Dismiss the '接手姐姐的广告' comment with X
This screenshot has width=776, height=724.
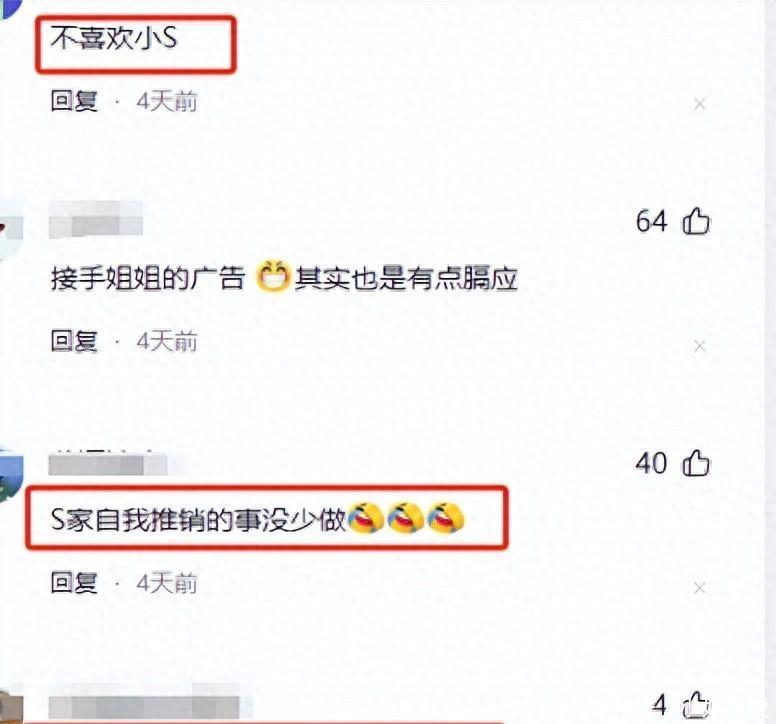coord(700,346)
